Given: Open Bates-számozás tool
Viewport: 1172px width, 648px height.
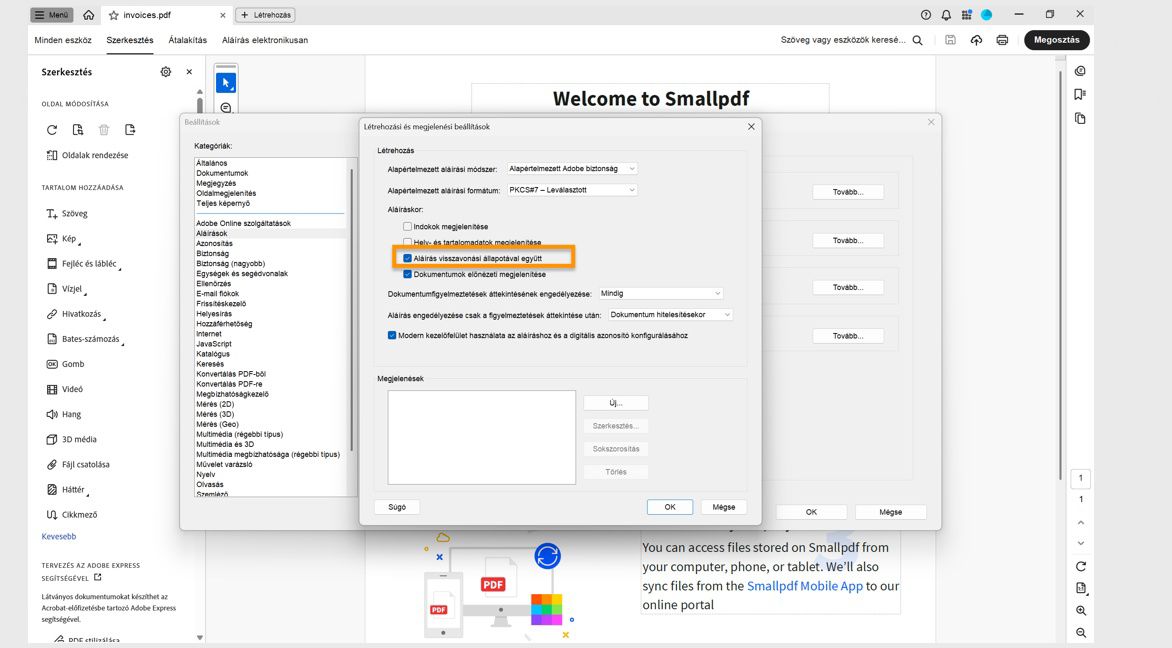Looking at the screenshot, I should click(83, 339).
